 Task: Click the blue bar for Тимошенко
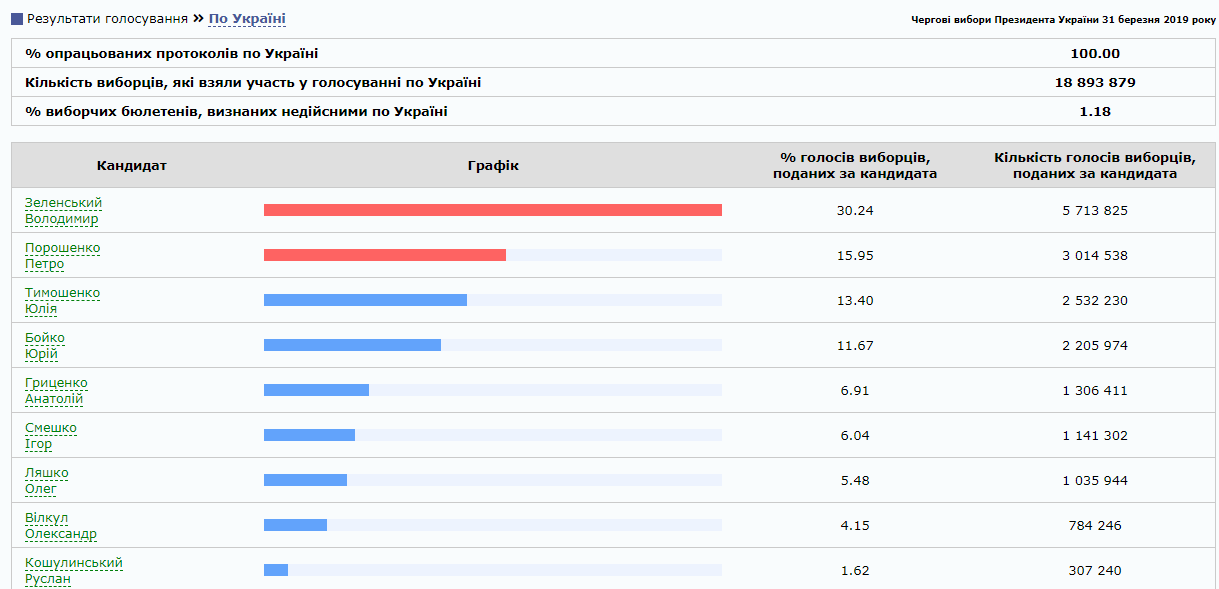tap(365, 300)
